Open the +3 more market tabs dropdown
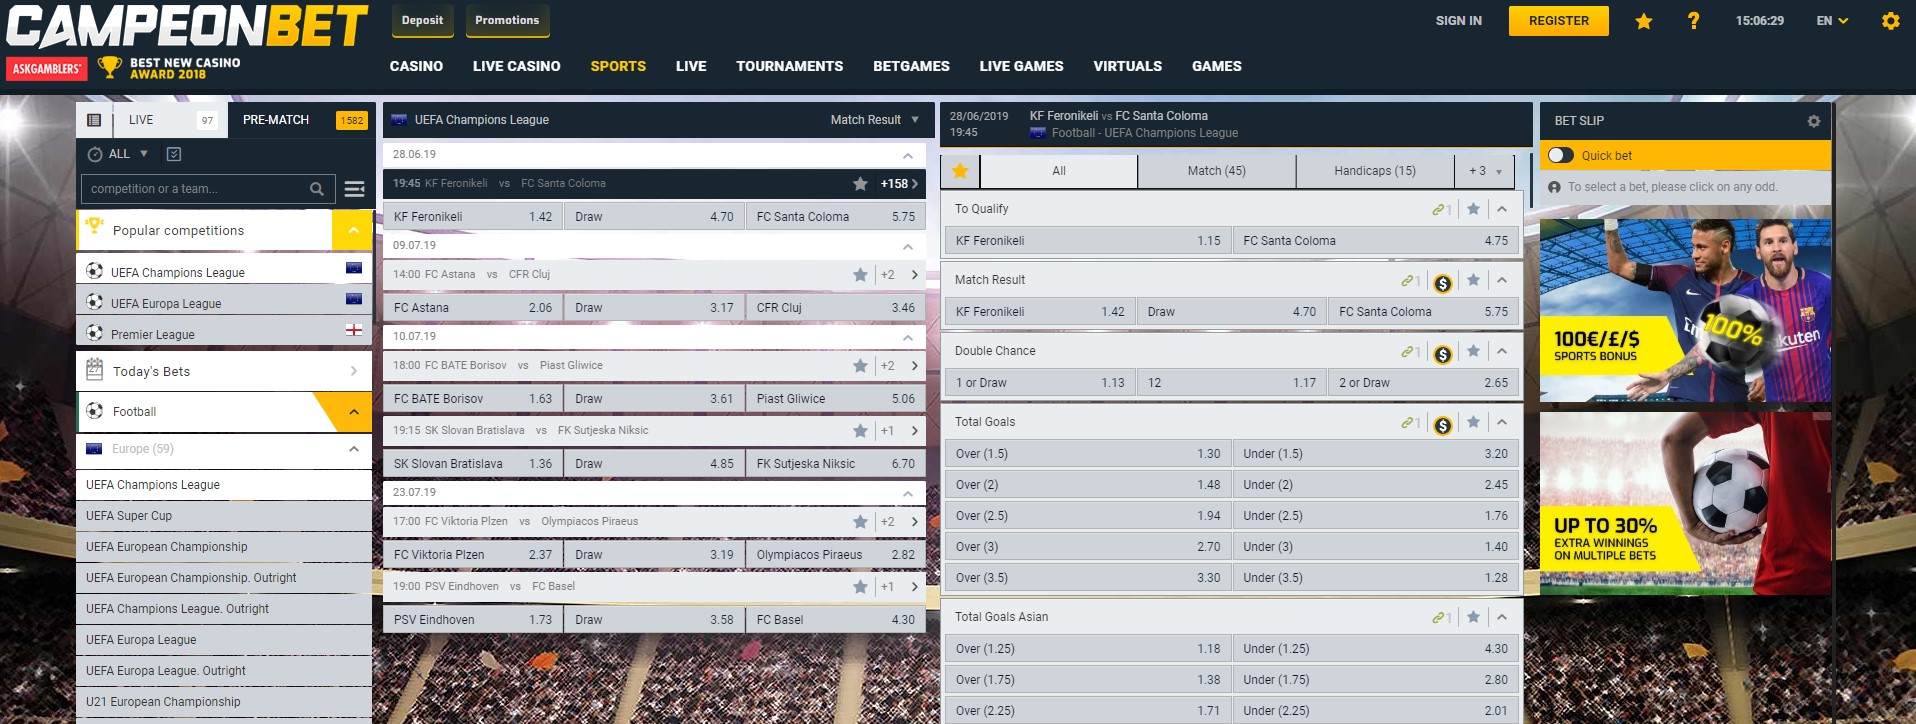 [x=1485, y=171]
